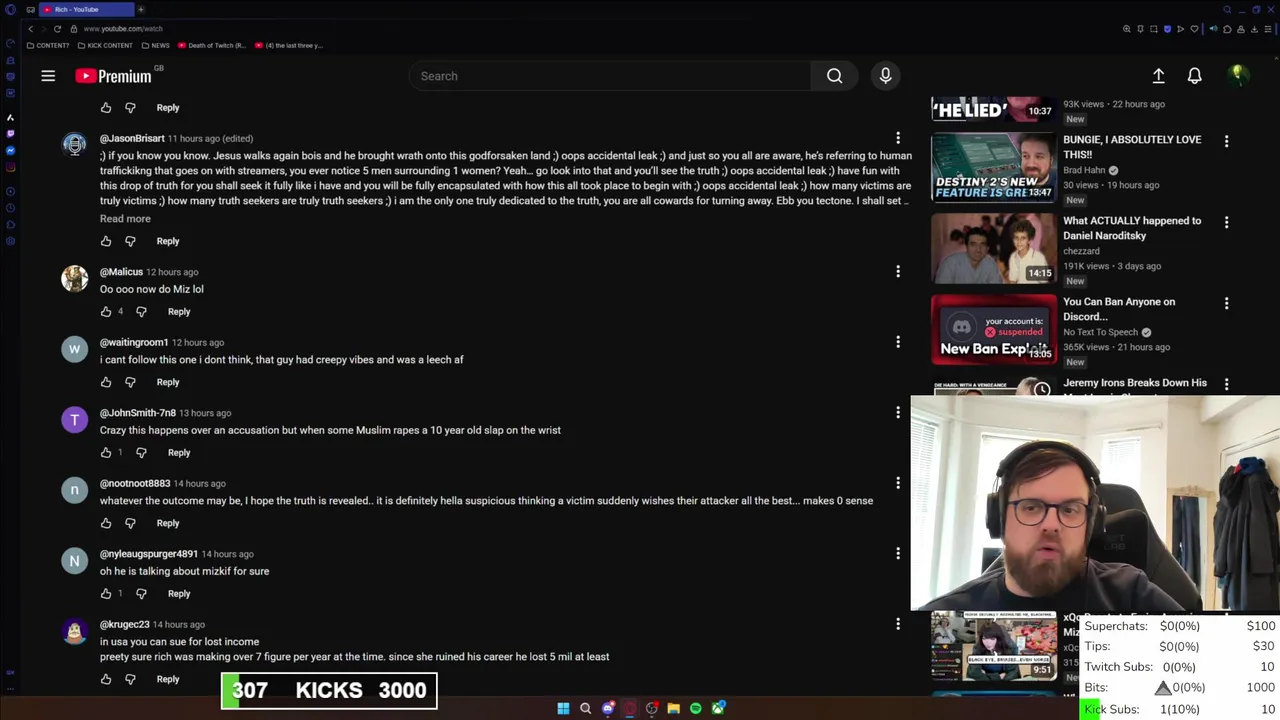Dislike the comment by @krugec23

(x=130, y=679)
